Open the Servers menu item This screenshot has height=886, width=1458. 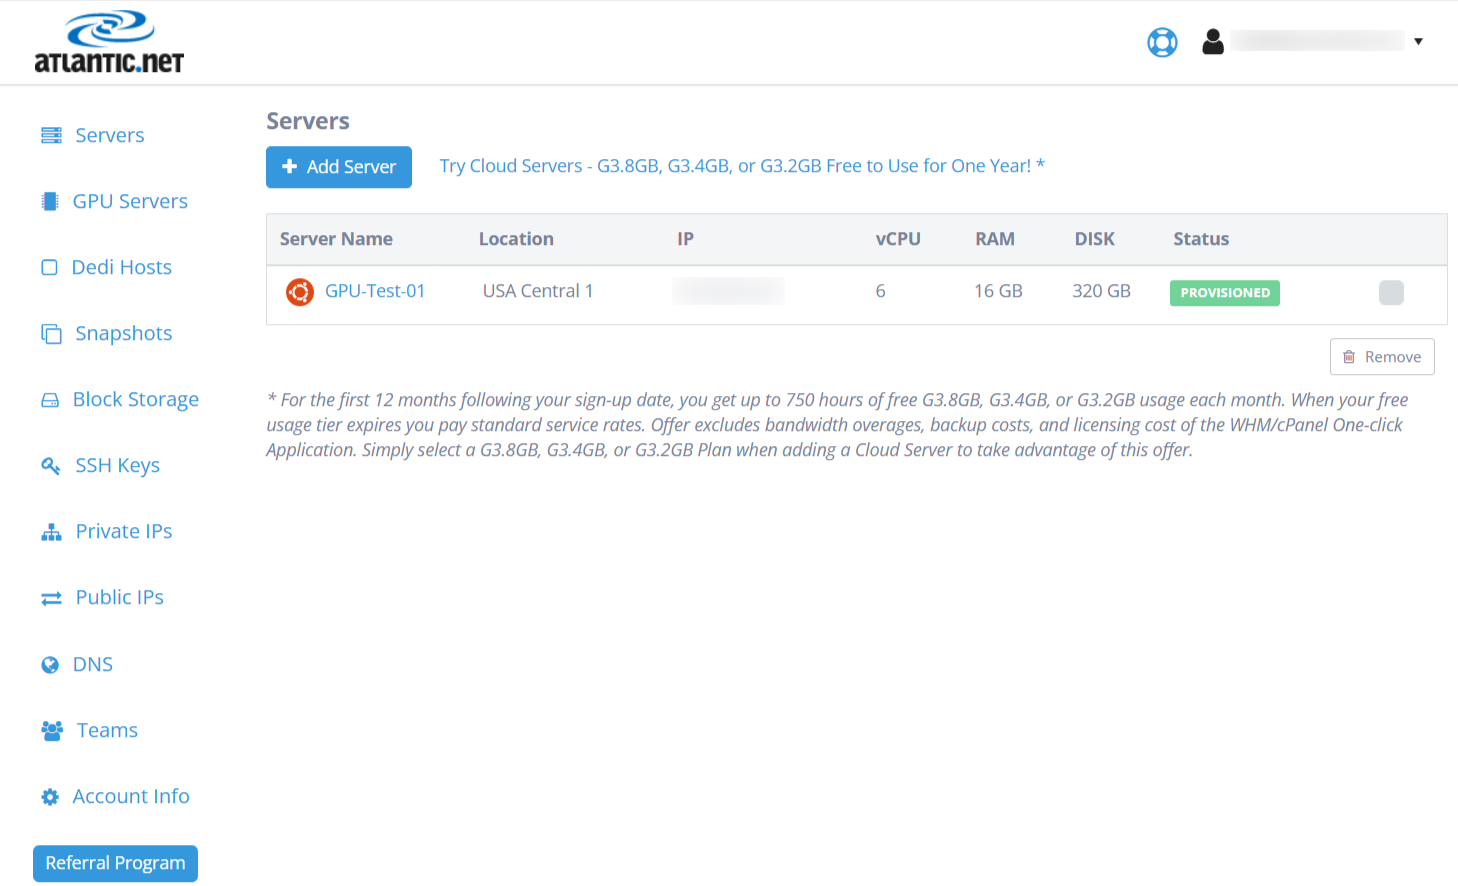110,135
